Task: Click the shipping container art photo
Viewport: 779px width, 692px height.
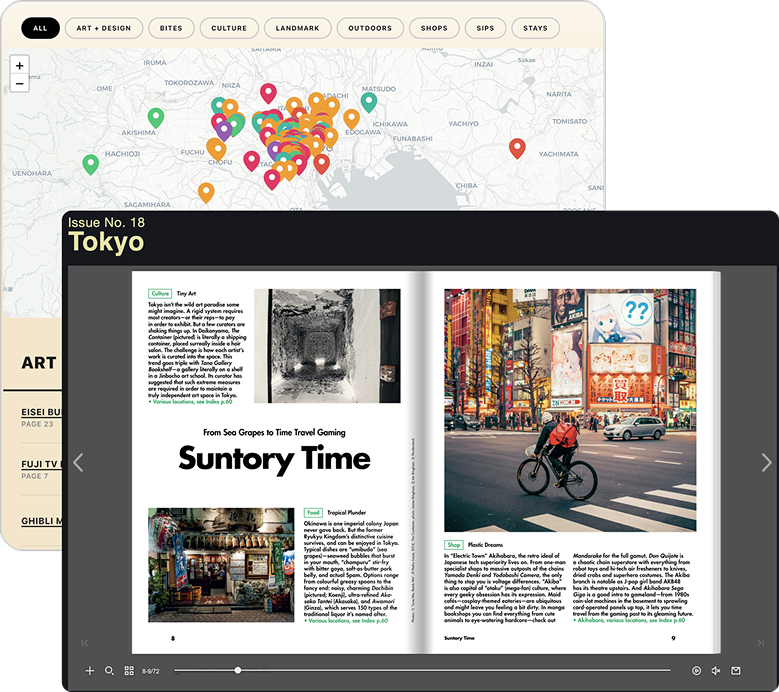Action: (x=327, y=346)
